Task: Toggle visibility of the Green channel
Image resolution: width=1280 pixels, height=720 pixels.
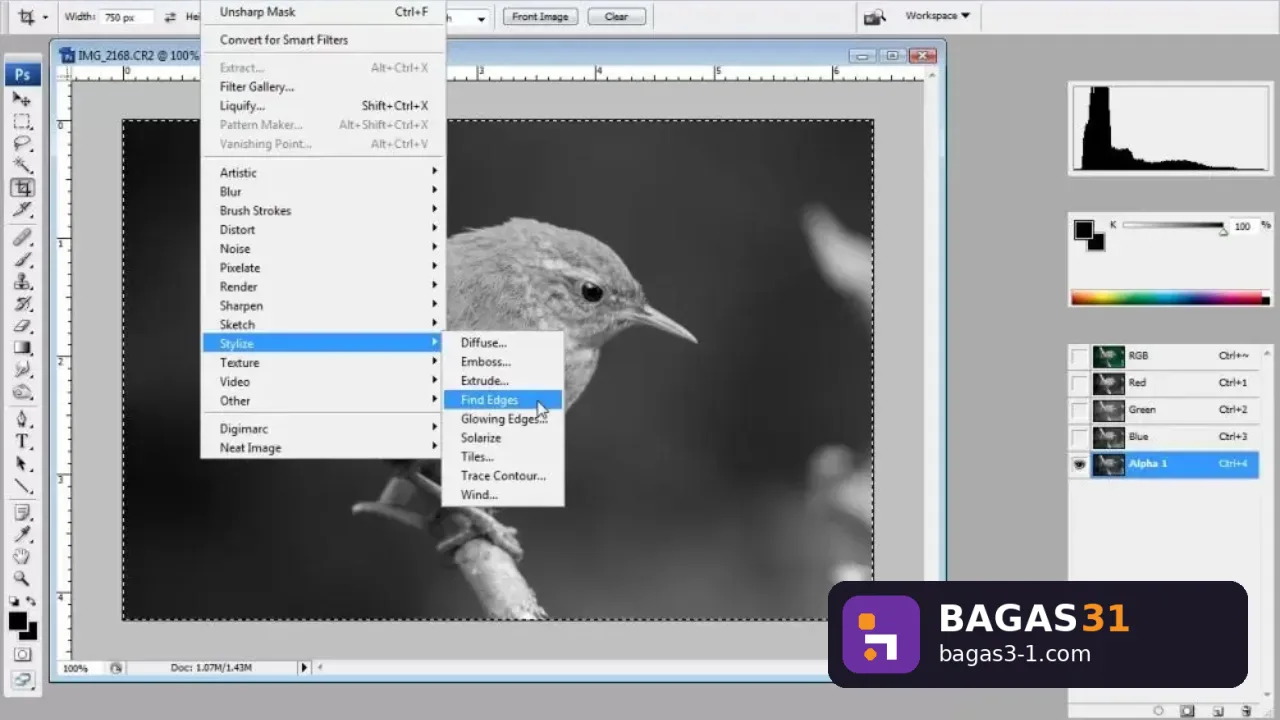Action: pyautogui.click(x=1079, y=410)
